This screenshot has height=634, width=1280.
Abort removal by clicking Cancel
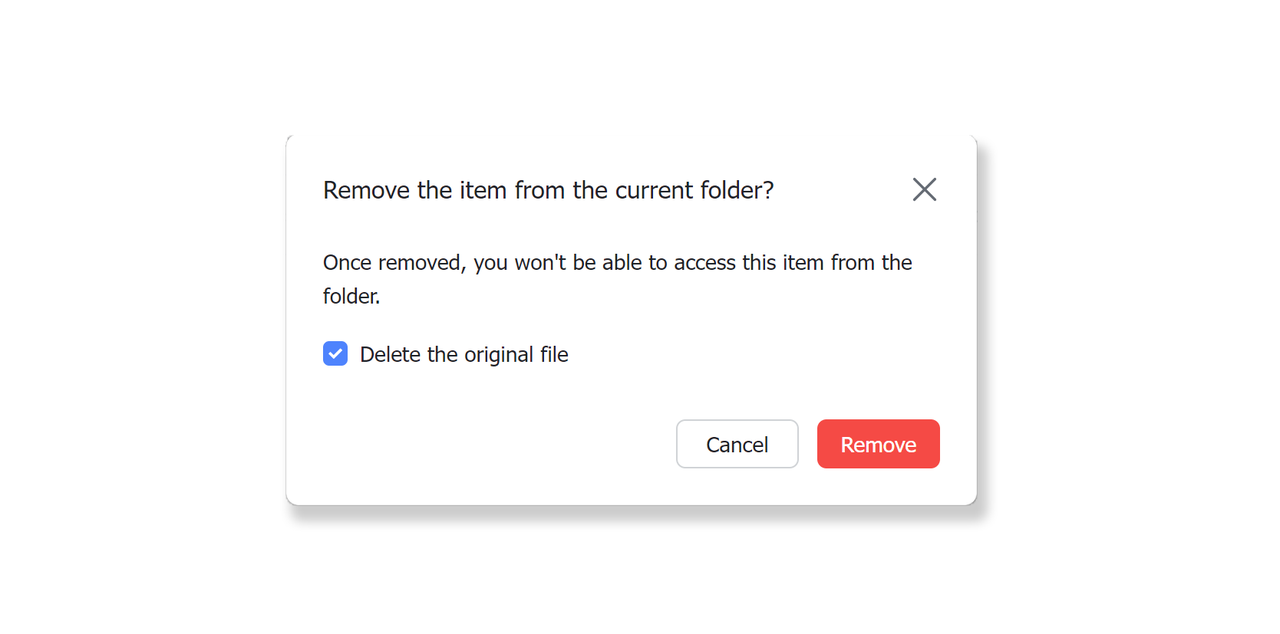coord(737,444)
